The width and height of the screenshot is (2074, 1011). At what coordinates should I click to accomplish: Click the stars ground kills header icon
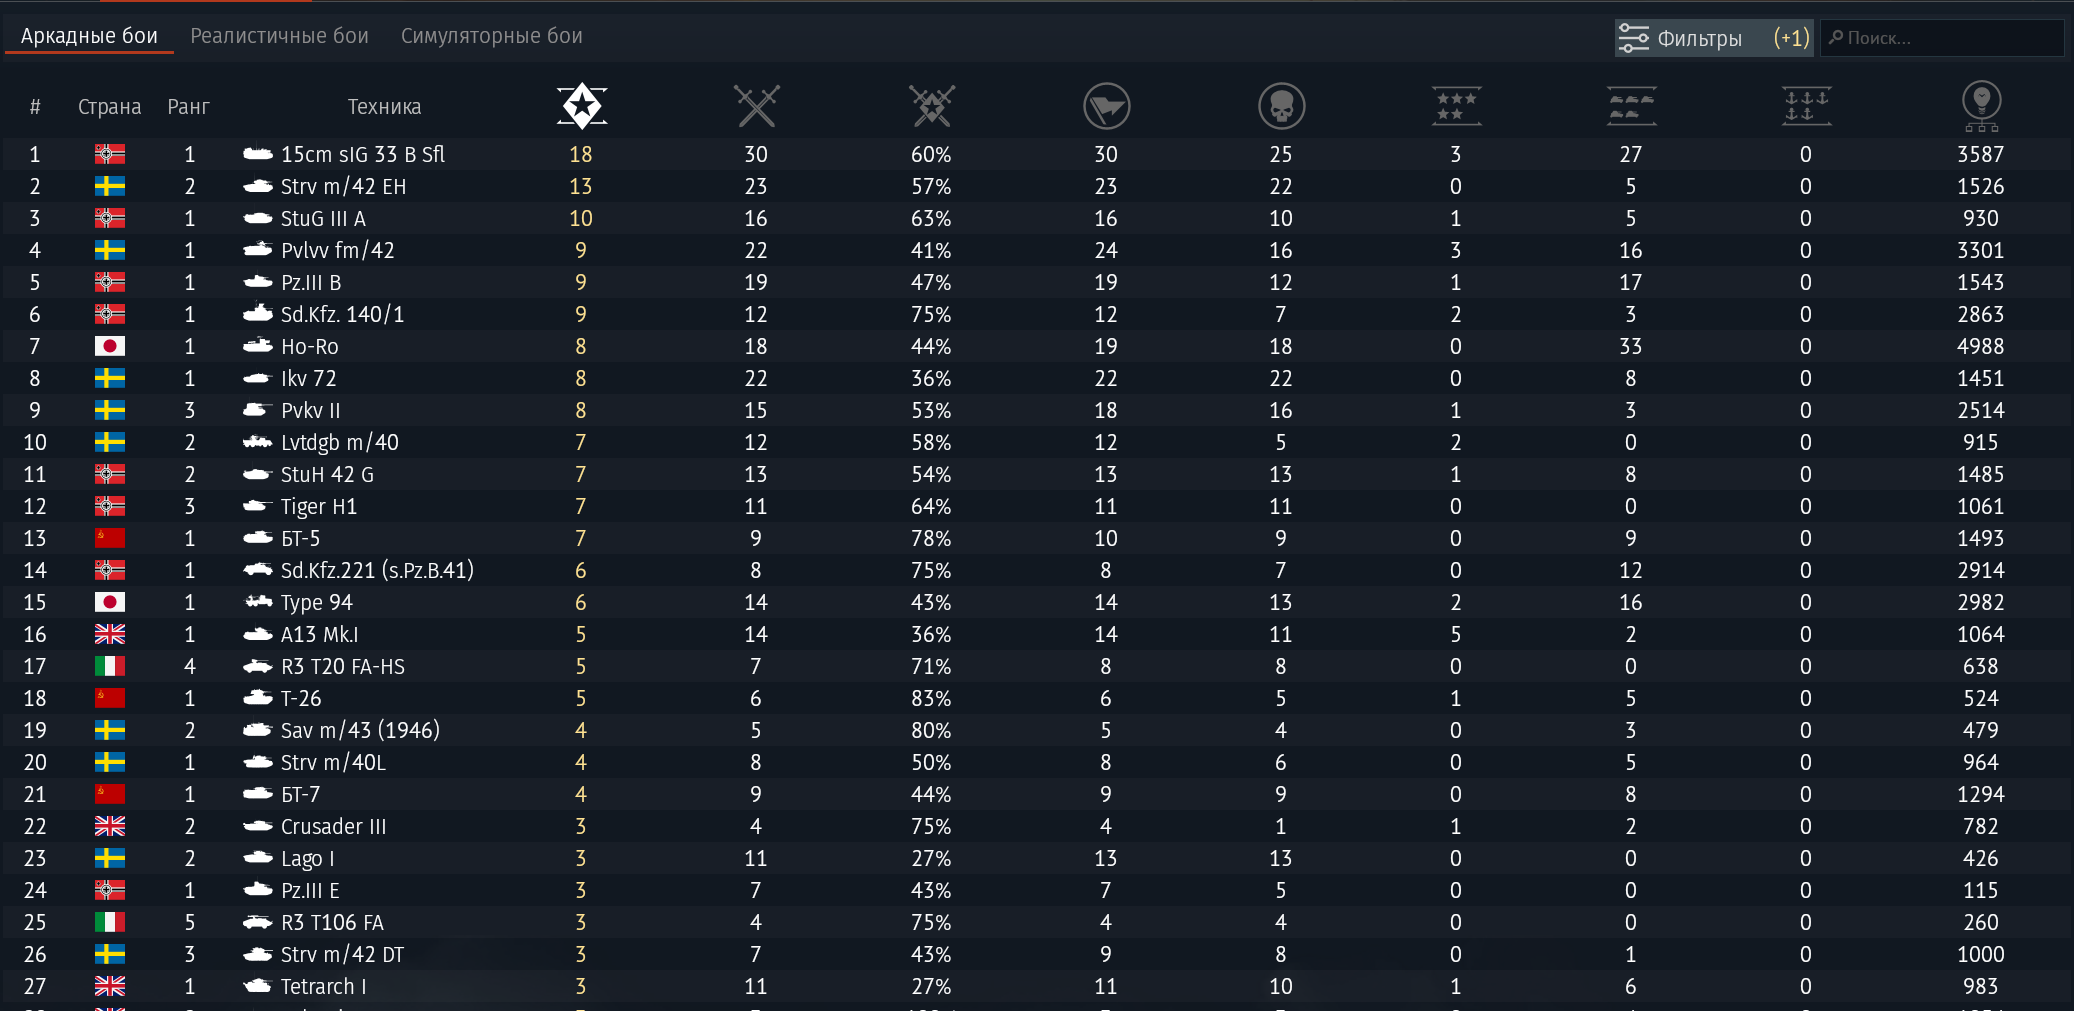(x=1456, y=106)
